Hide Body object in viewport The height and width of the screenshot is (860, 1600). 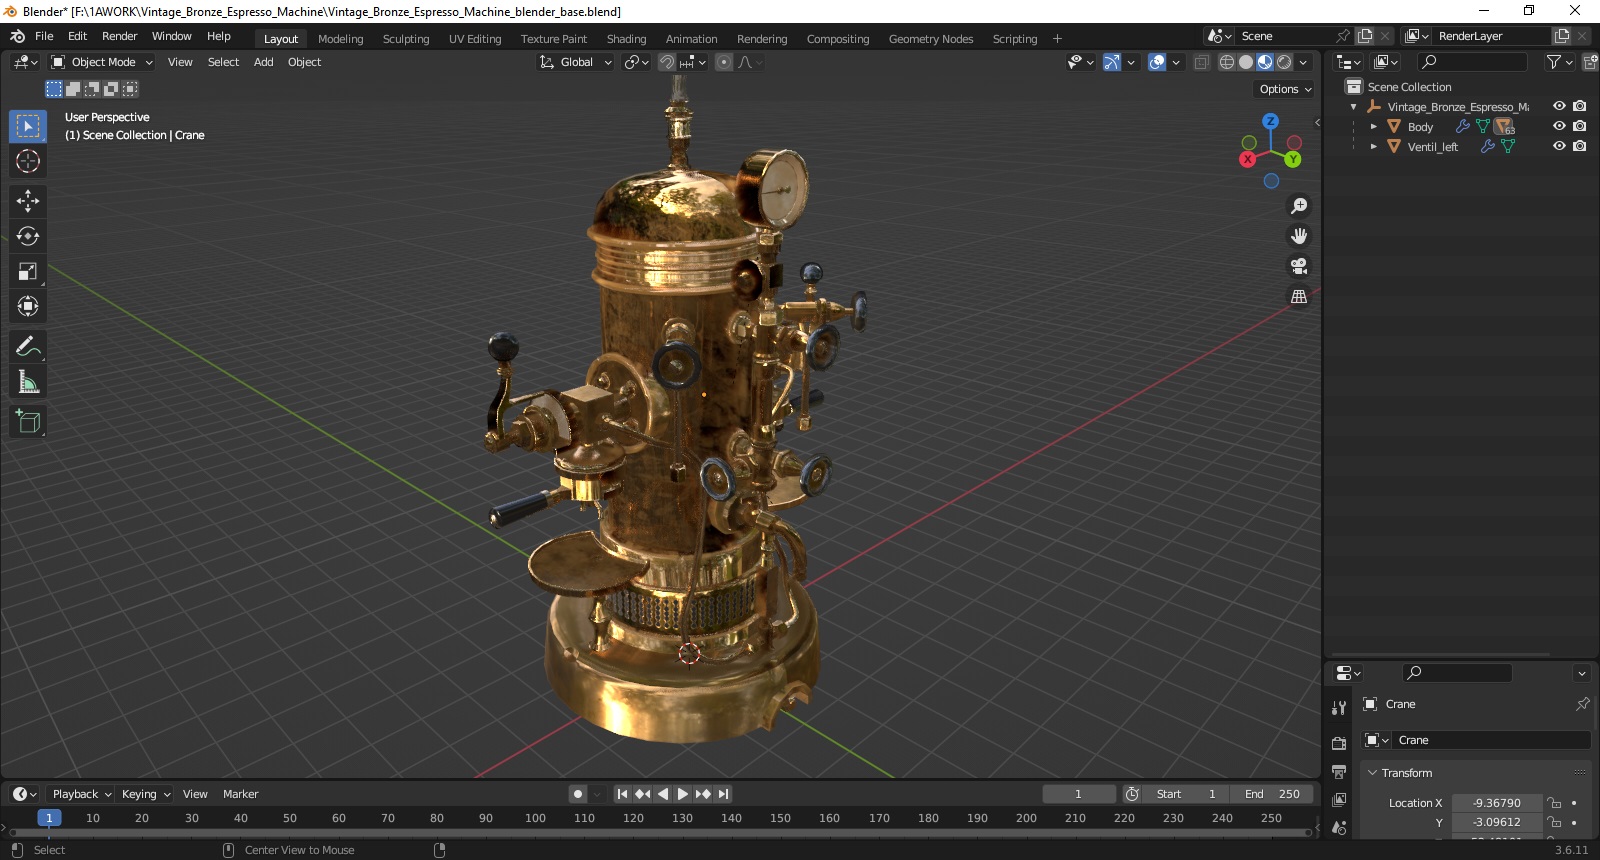[1559, 126]
